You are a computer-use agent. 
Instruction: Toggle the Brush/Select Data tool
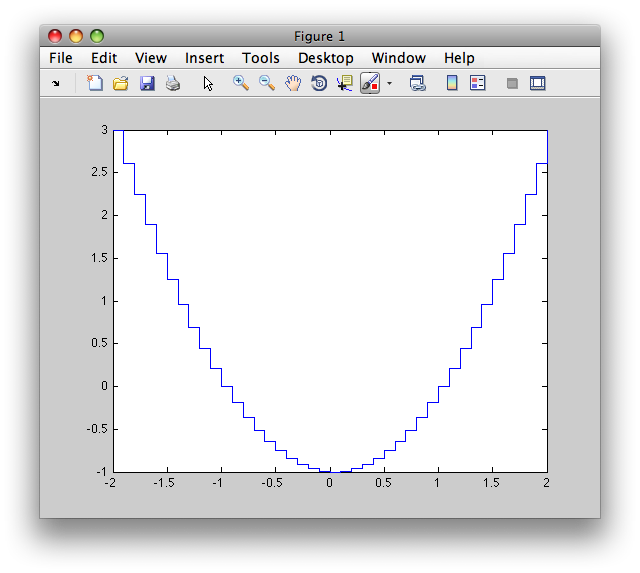(370, 83)
